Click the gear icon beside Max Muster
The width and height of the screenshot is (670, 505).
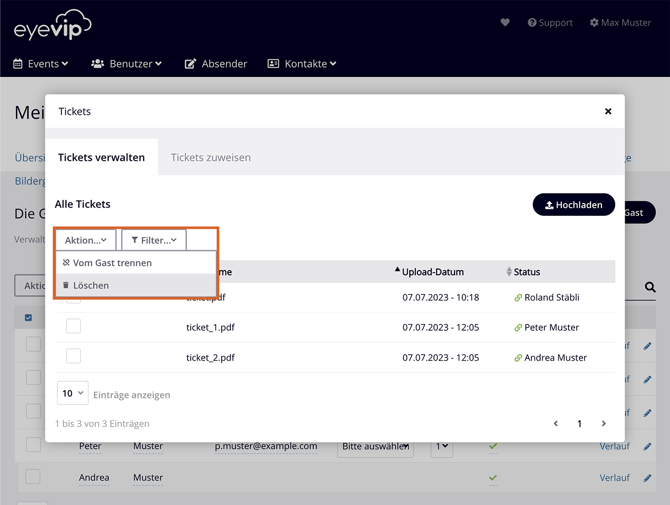click(594, 23)
